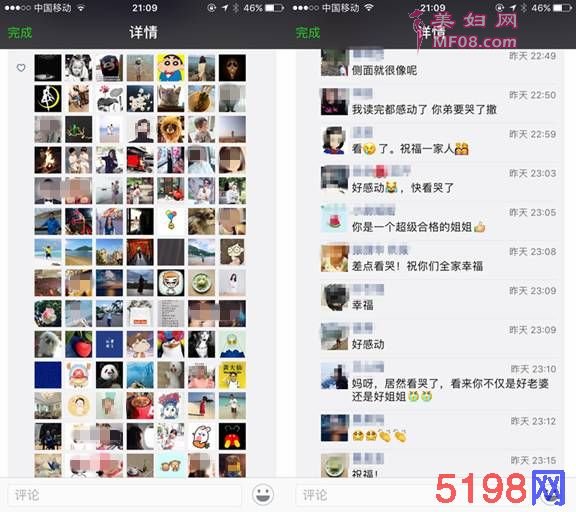Tap 完成 on the left screen
The height and width of the screenshot is (512, 576).
pyautogui.click(x=20, y=33)
